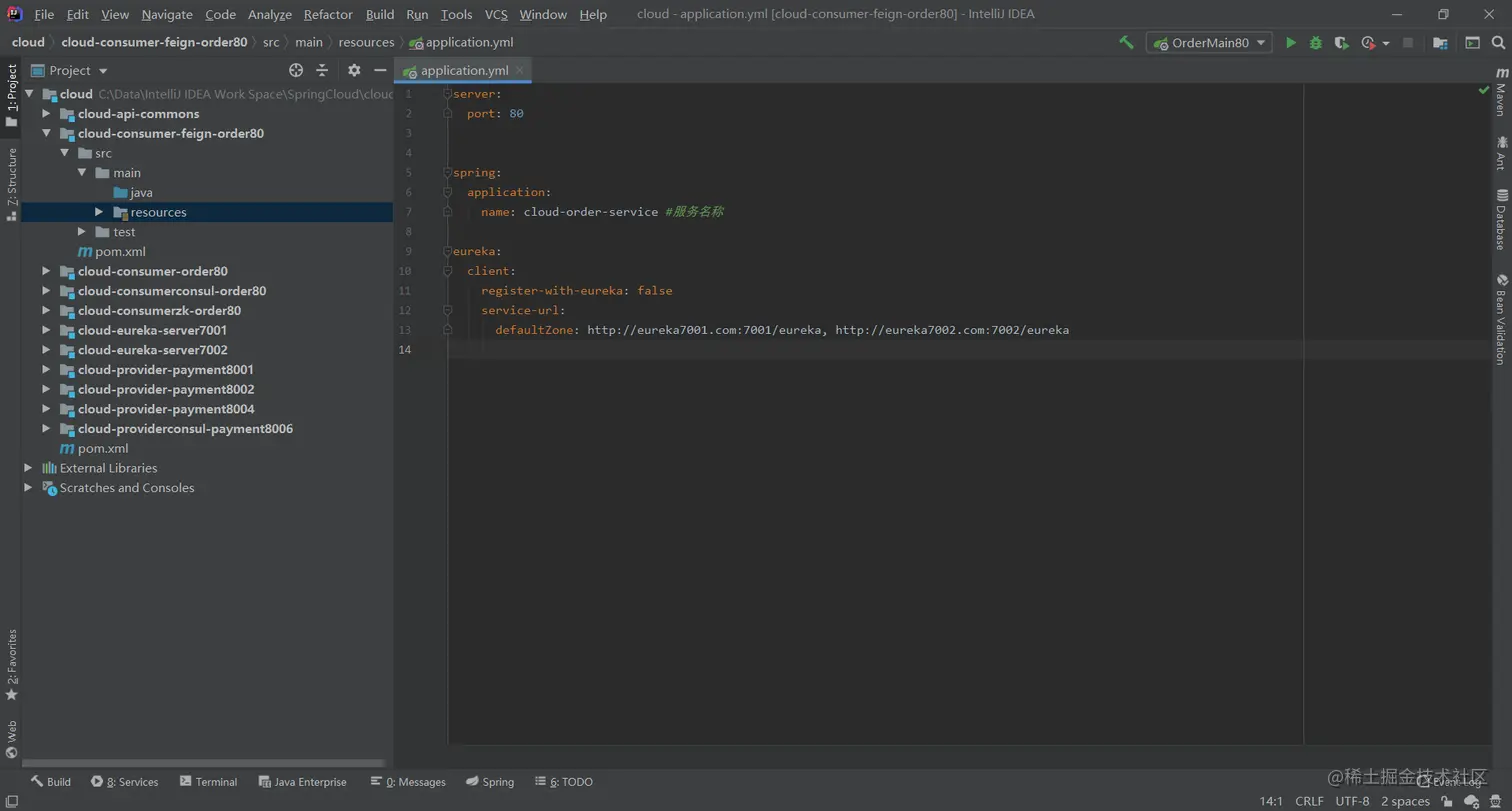Click the Build Project hammer icon
Image resolution: width=1512 pixels, height=811 pixels.
[1126, 43]
